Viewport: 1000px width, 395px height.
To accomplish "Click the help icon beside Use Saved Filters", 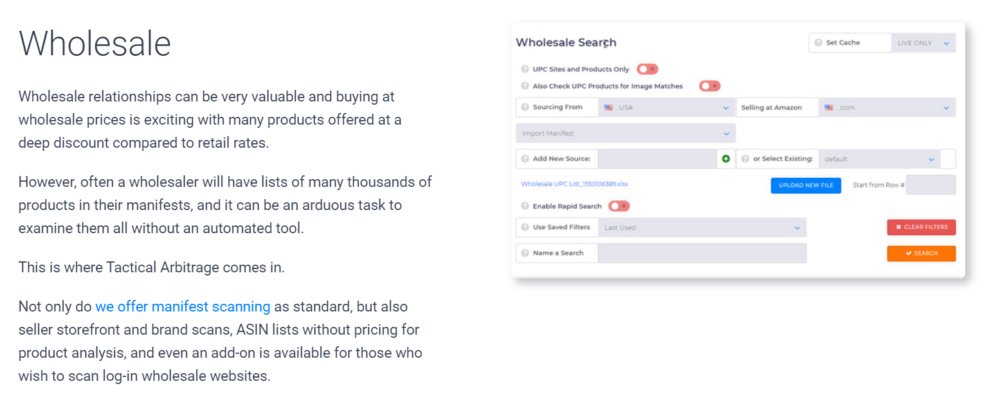I will click(x=525, y=227).
